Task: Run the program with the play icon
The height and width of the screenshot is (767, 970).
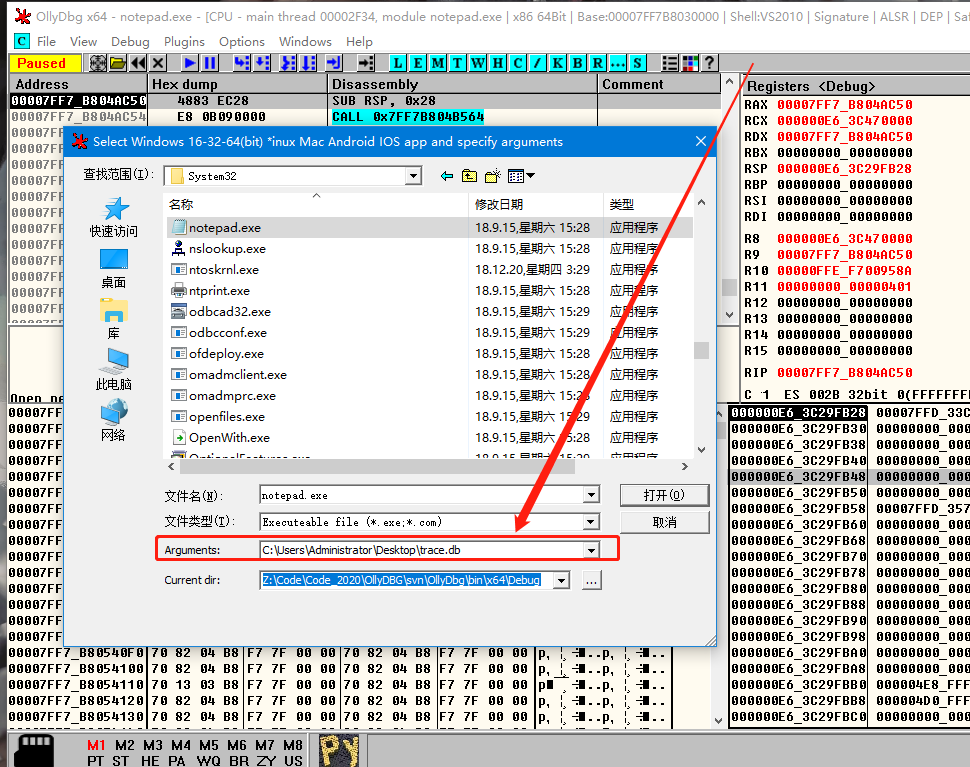Action: 190,62
